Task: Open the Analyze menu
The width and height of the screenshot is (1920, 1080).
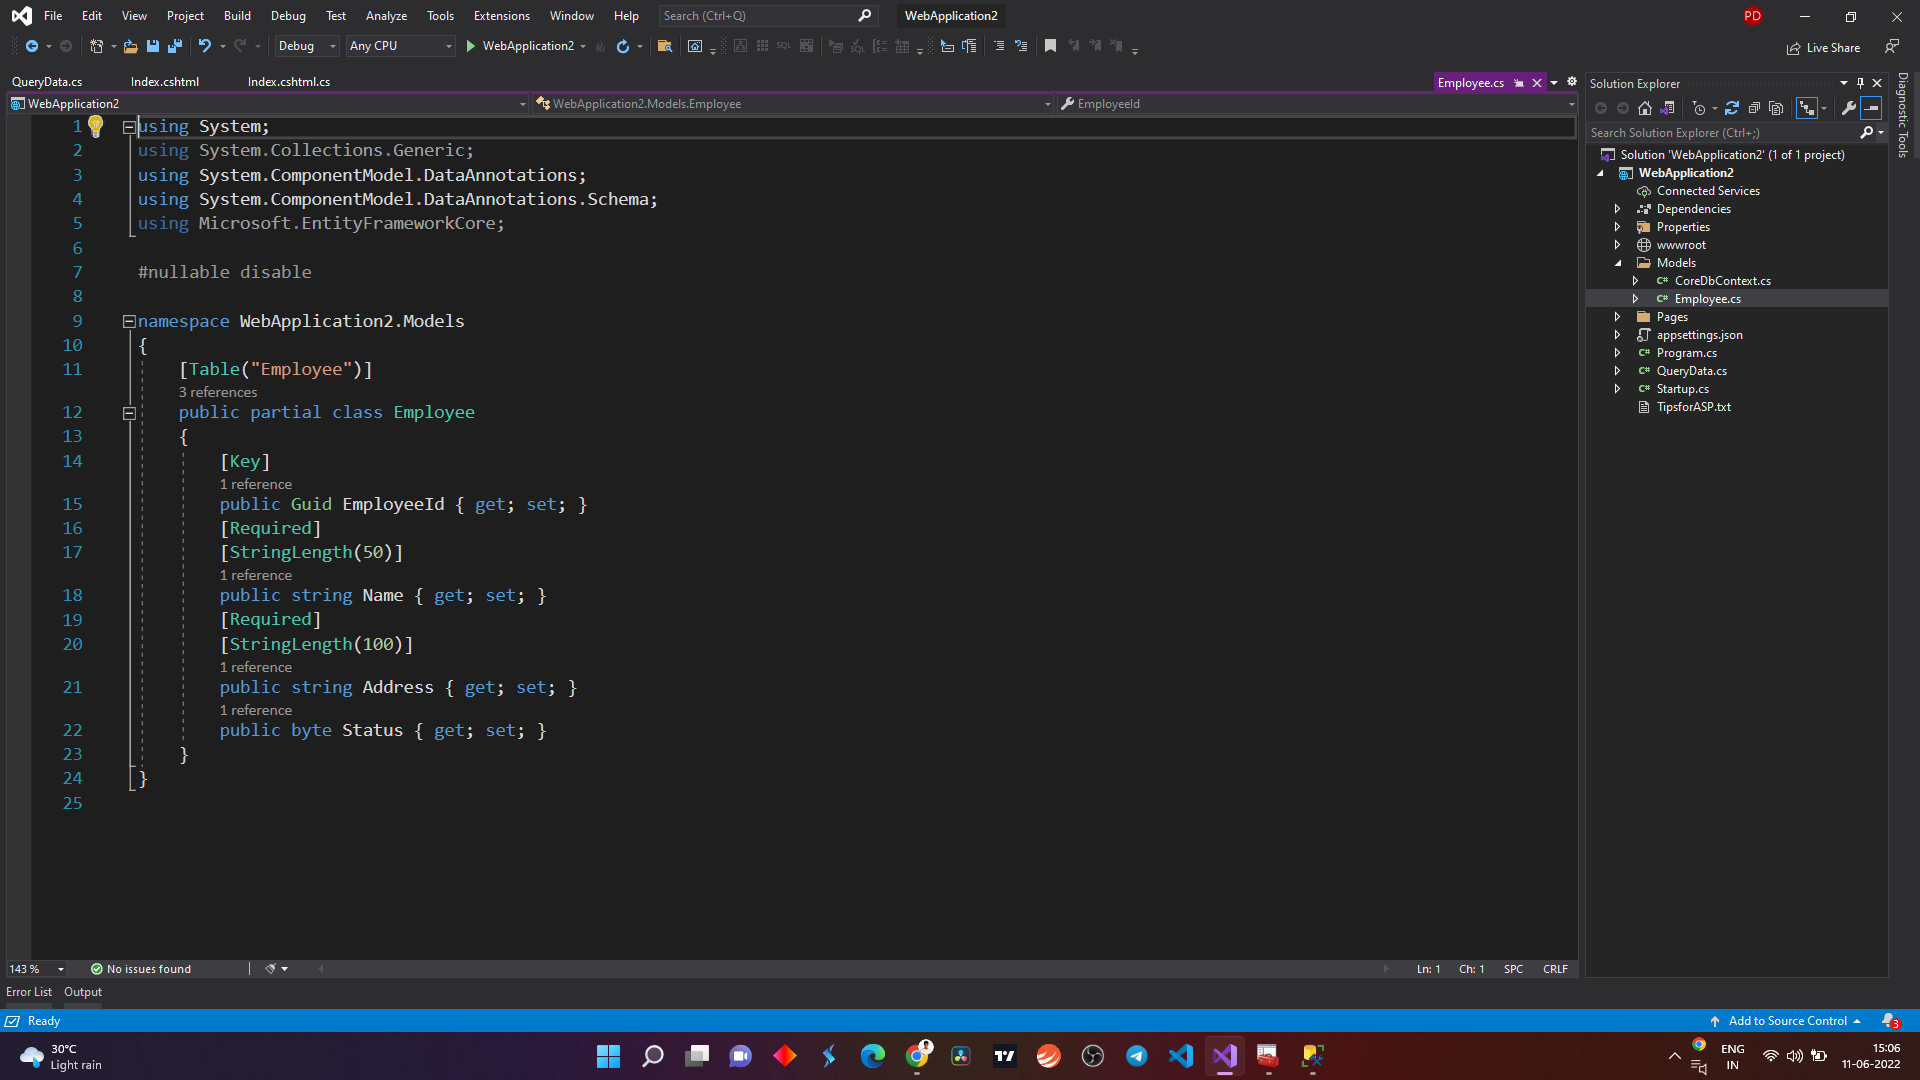Action: pyautogui.click(x=386, y=16)
